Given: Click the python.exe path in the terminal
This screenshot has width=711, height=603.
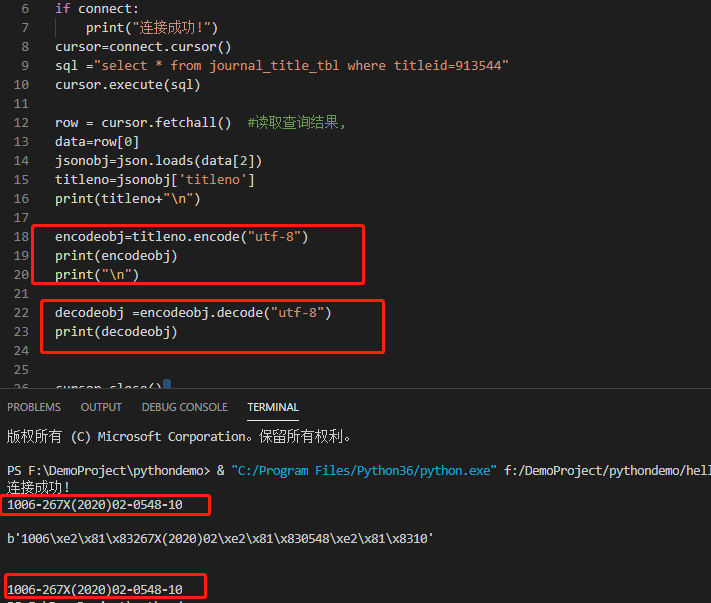Looking at the screenshot, I should coord(363,470).
